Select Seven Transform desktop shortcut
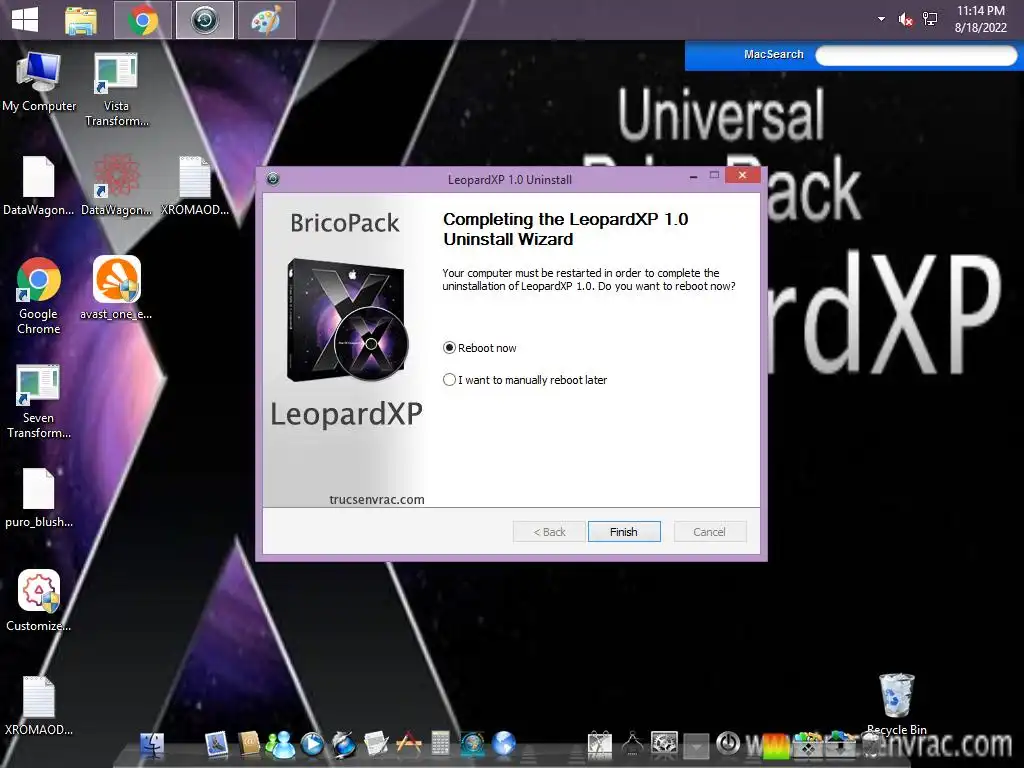 [39, 401]
